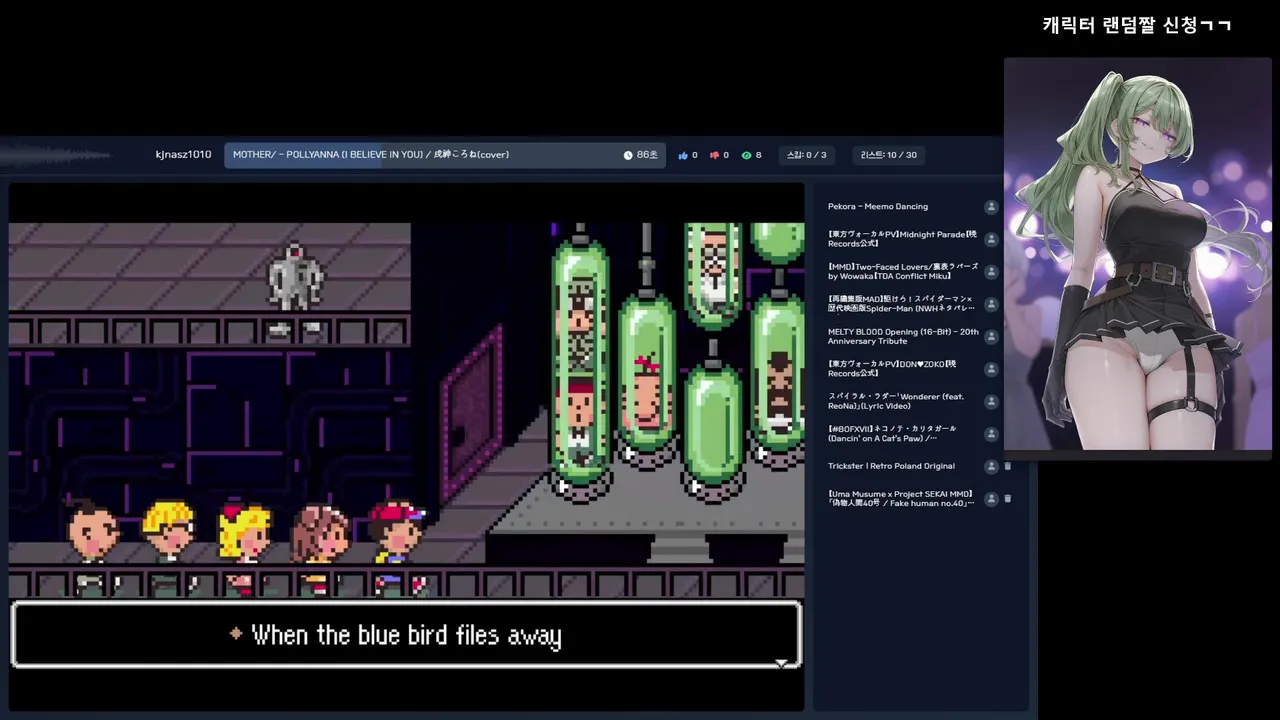Click the 리스트: 10 / 30 list counter

pos(889,155)
